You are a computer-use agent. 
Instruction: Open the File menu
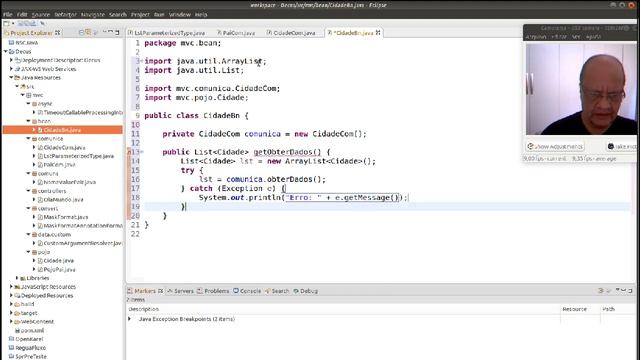coord(7,14)
